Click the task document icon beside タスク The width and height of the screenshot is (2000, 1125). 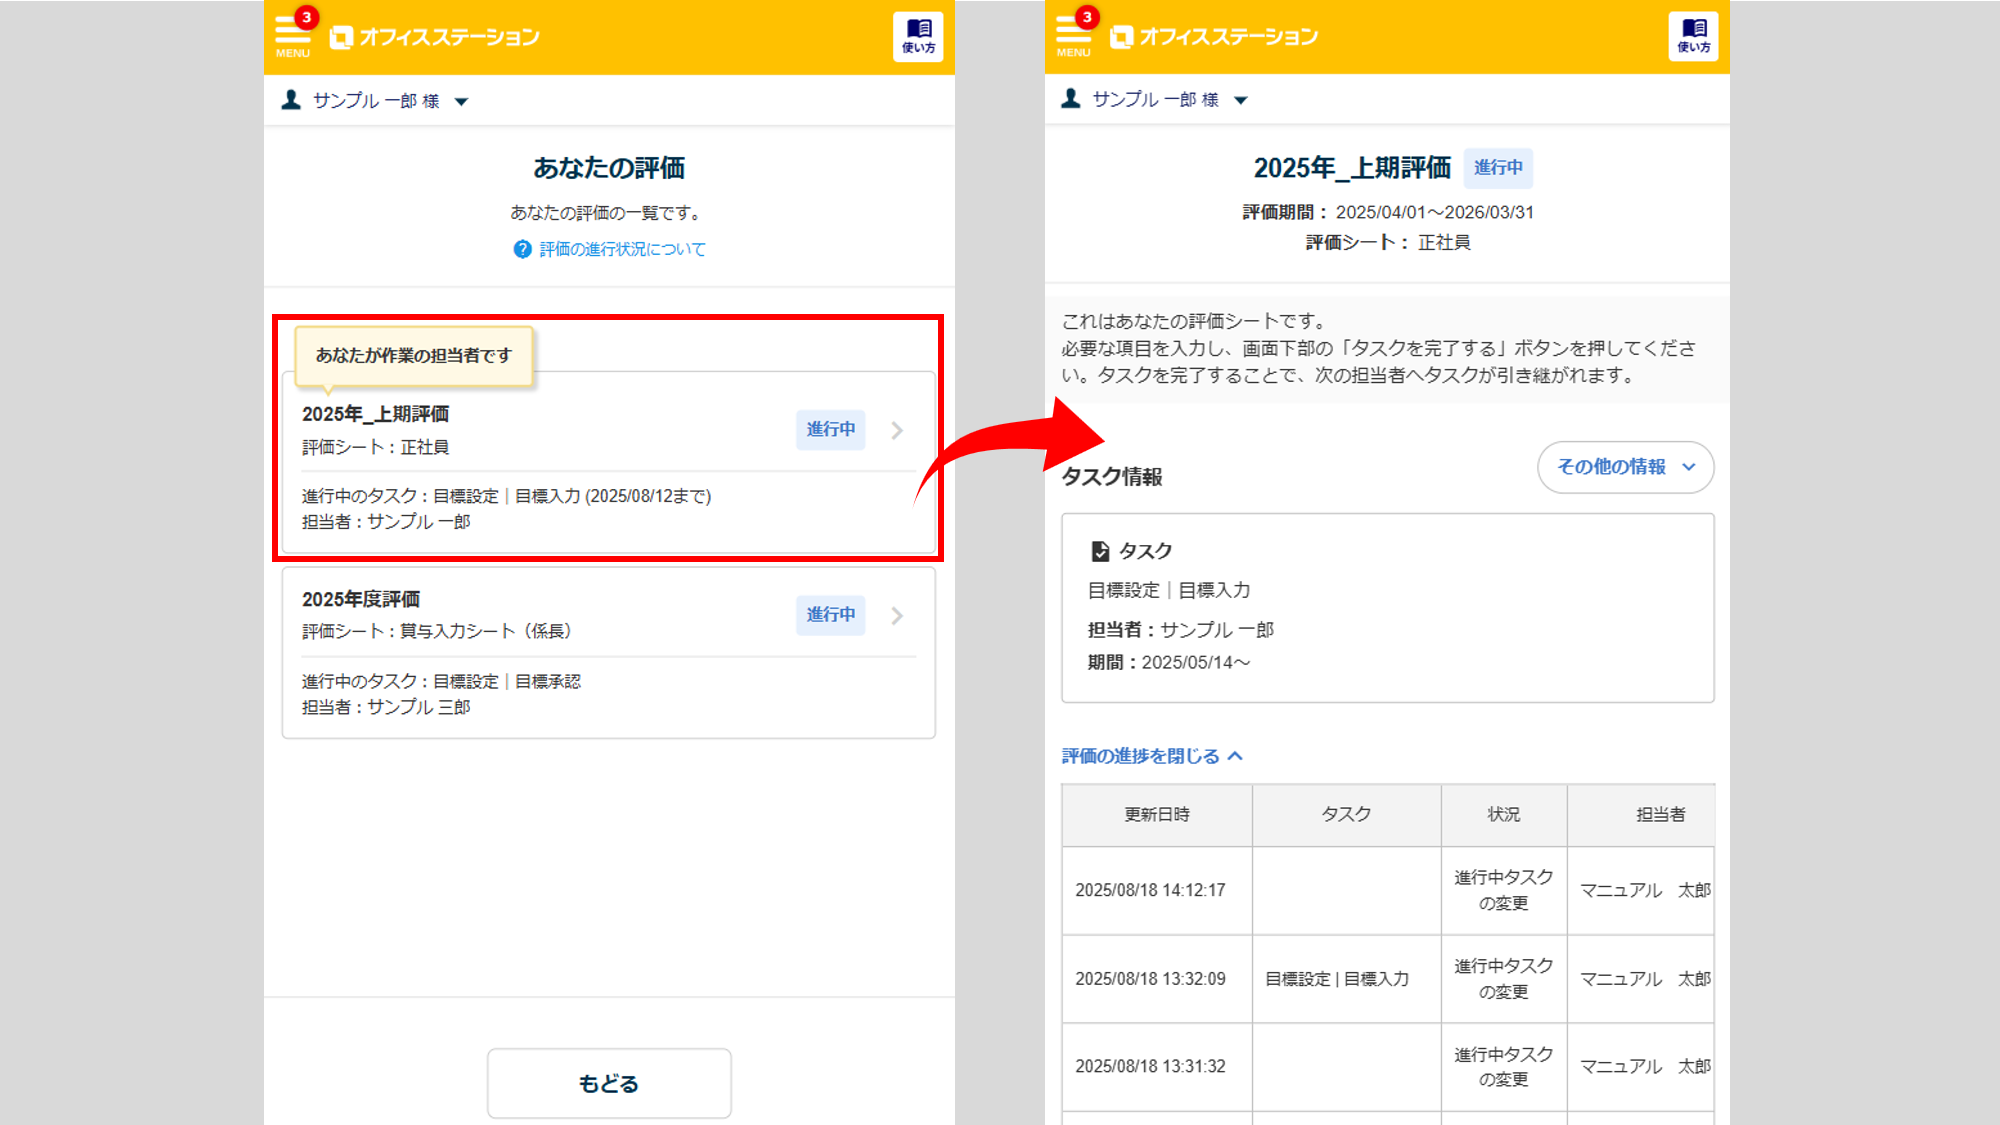[1100, 551]
